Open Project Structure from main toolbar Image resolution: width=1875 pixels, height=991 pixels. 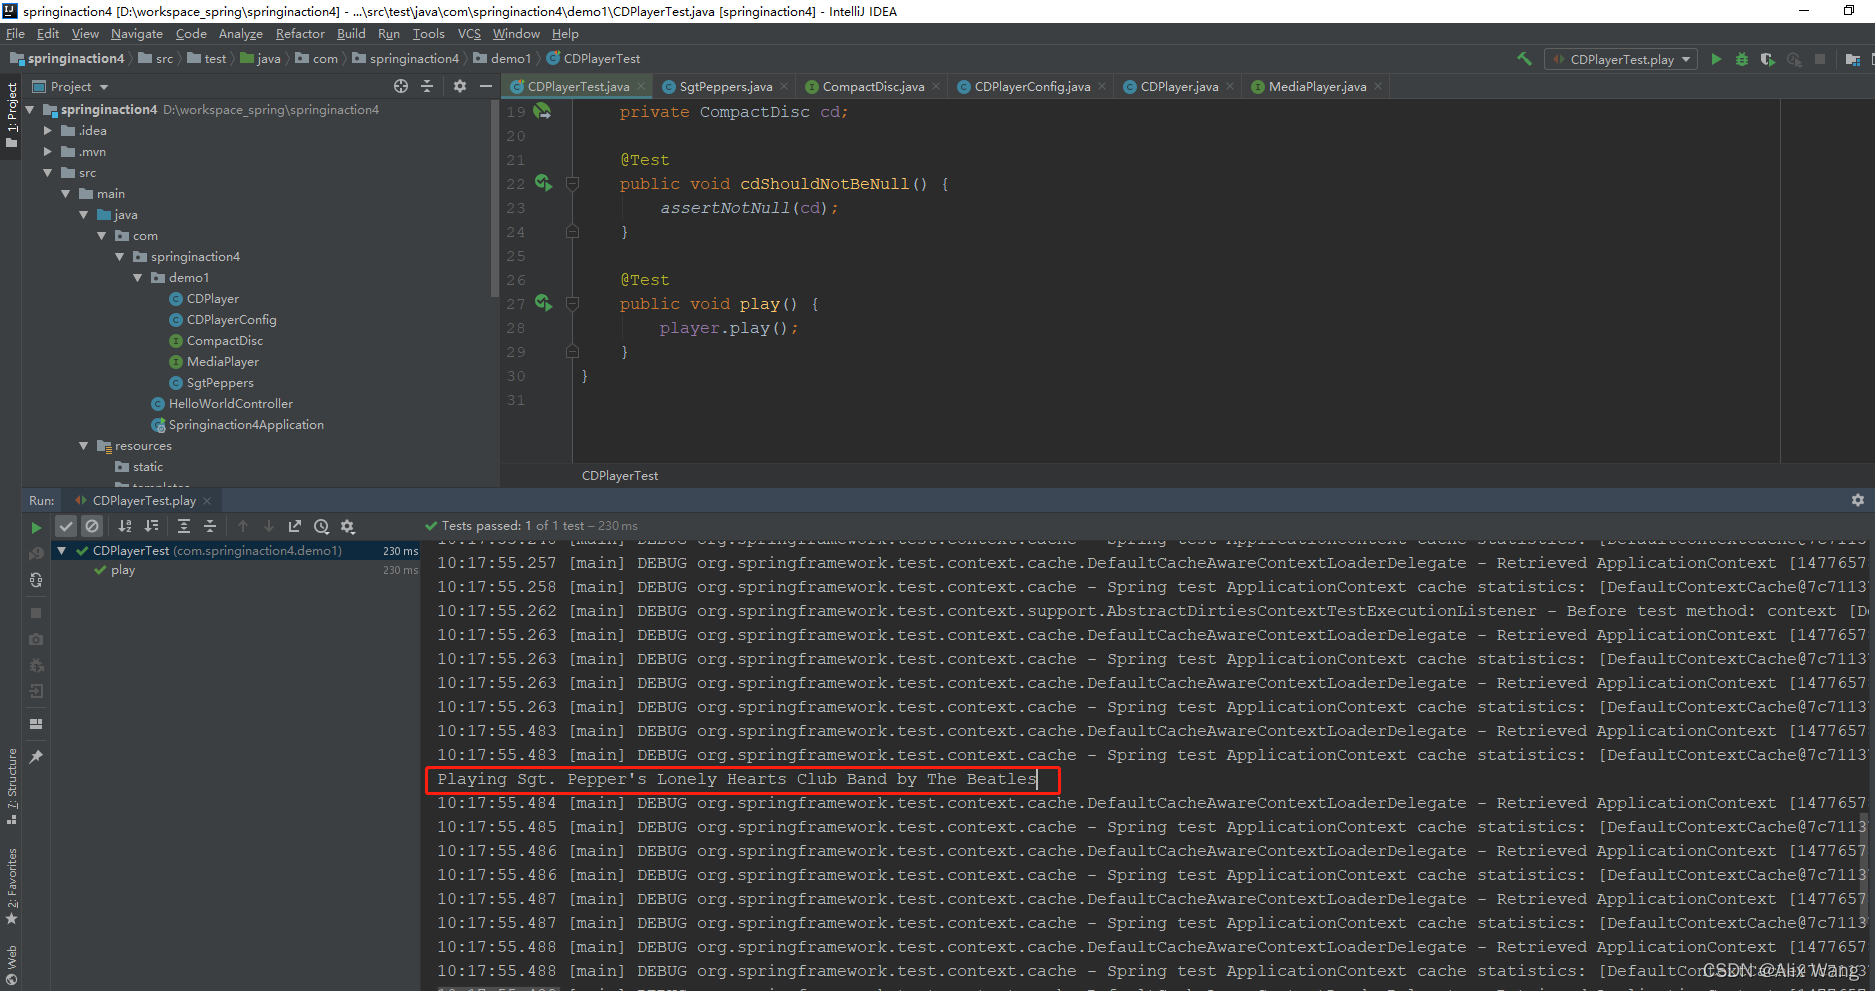click(x=1852, y=59)
